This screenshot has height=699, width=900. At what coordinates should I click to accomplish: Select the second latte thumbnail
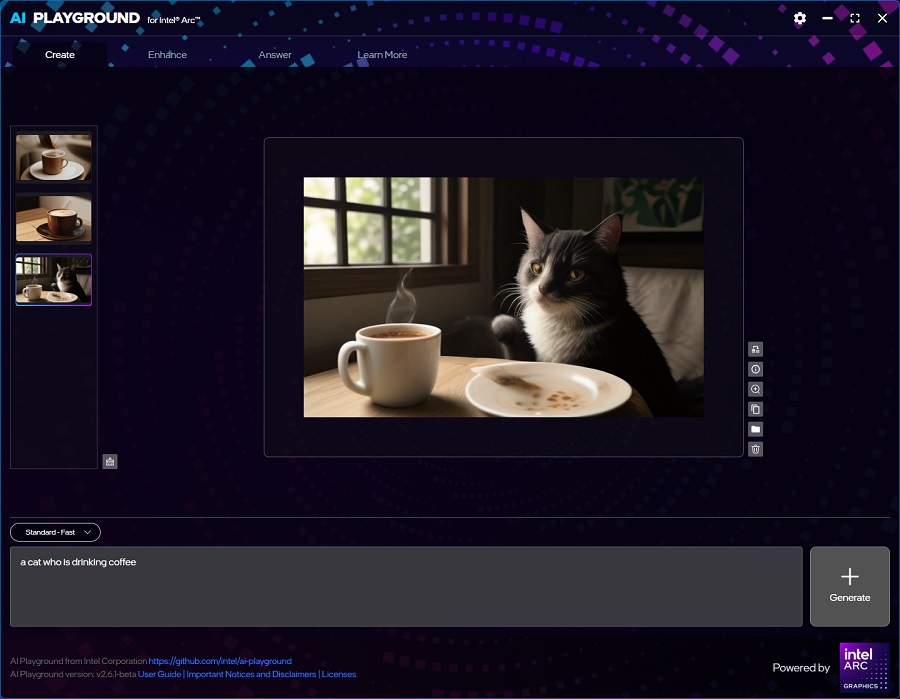click(54, 218)
